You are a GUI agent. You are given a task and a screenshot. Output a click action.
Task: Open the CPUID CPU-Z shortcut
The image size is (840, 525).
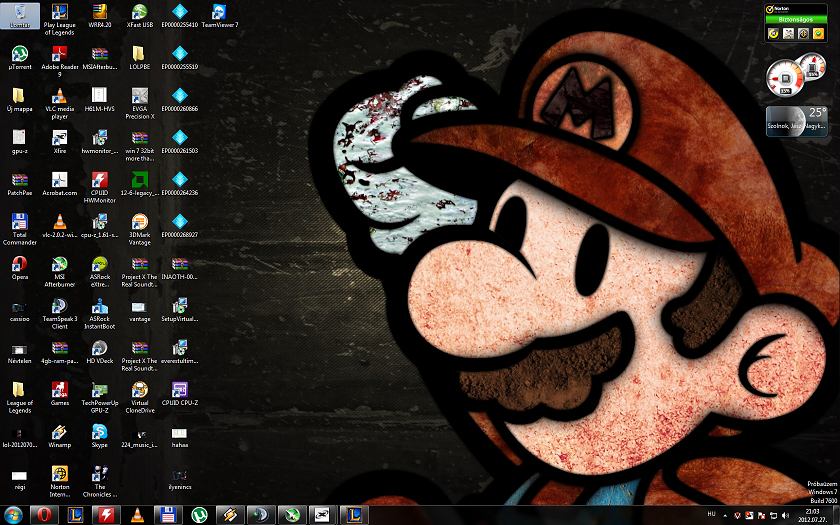pyautogui.click(x=180, y=390)
